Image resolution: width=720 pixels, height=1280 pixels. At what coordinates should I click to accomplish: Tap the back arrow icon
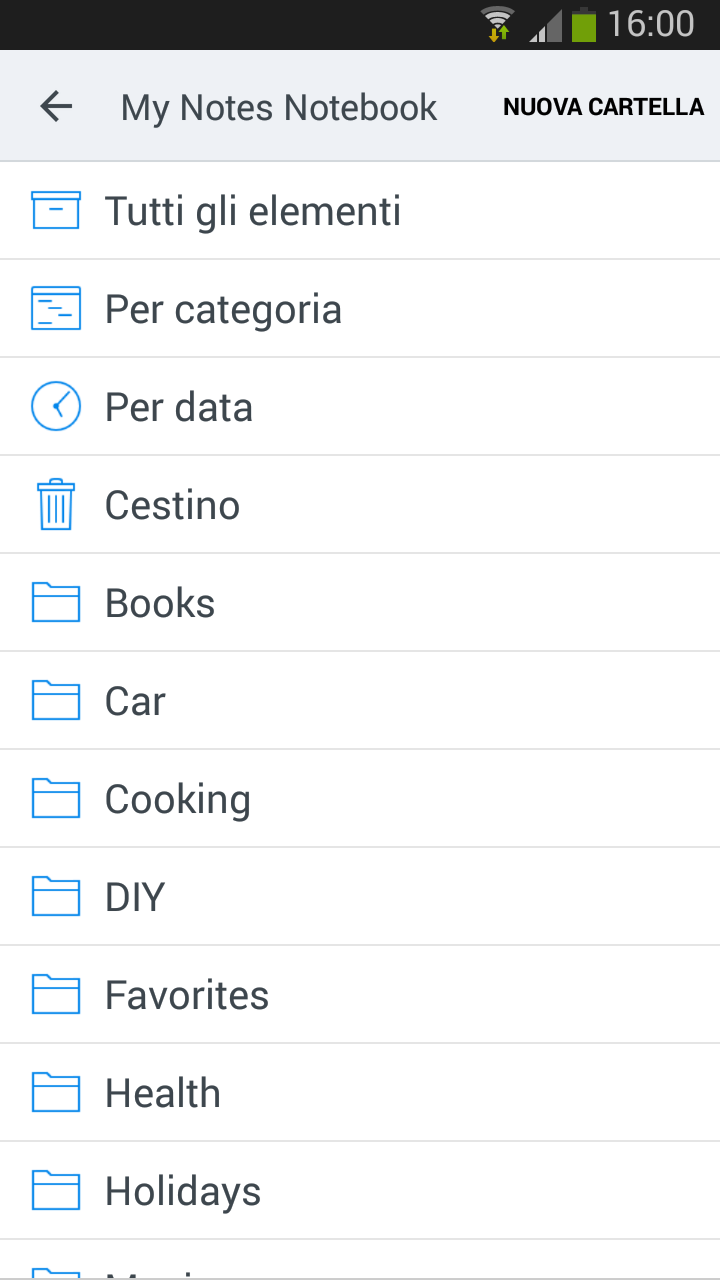[56, 106]
